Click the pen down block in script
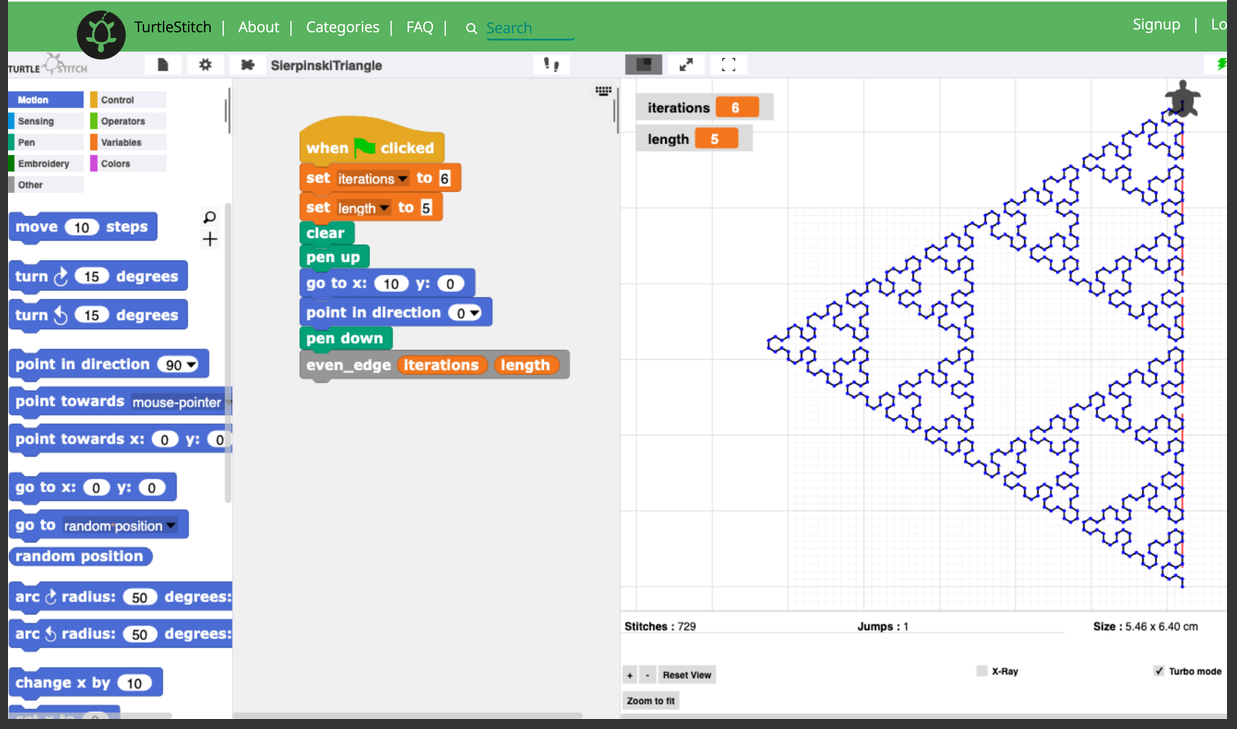 pyautogui.click(x=344, y=339)
